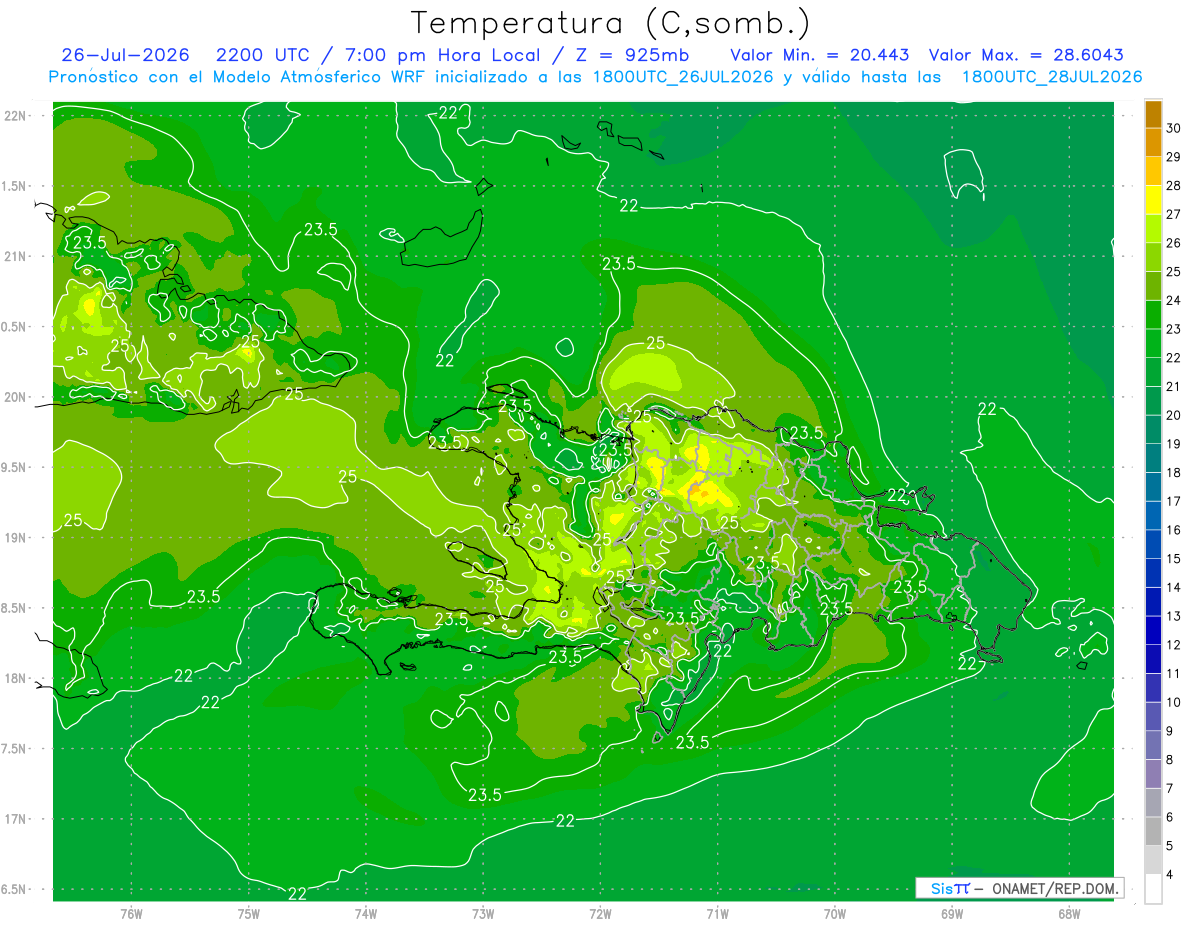This screenshot has width=1200, height=927.
Task: Click the dark orange legend swatch above 30
Action: pos(1153,113)
